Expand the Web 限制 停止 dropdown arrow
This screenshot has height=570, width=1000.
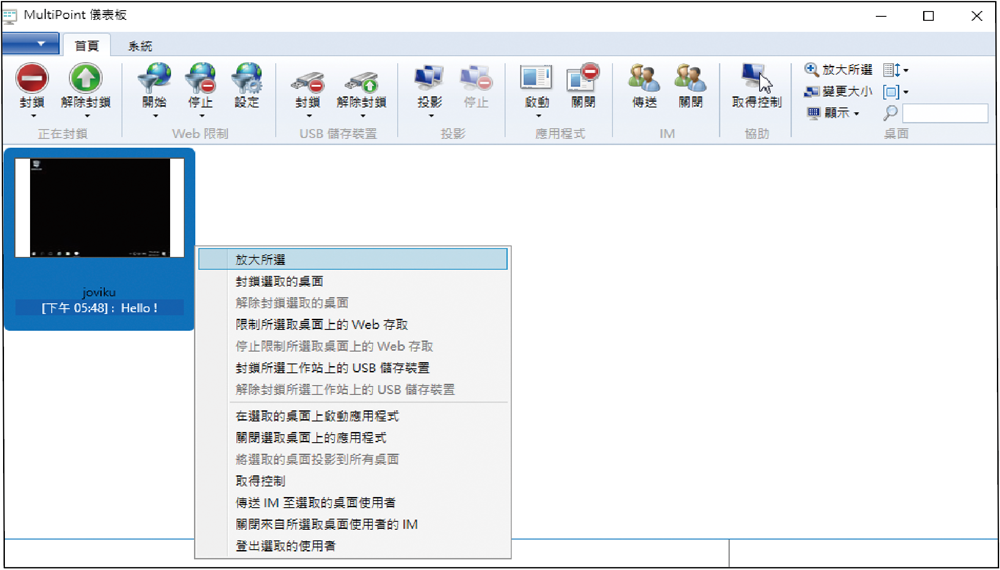[x=200, y=115]
